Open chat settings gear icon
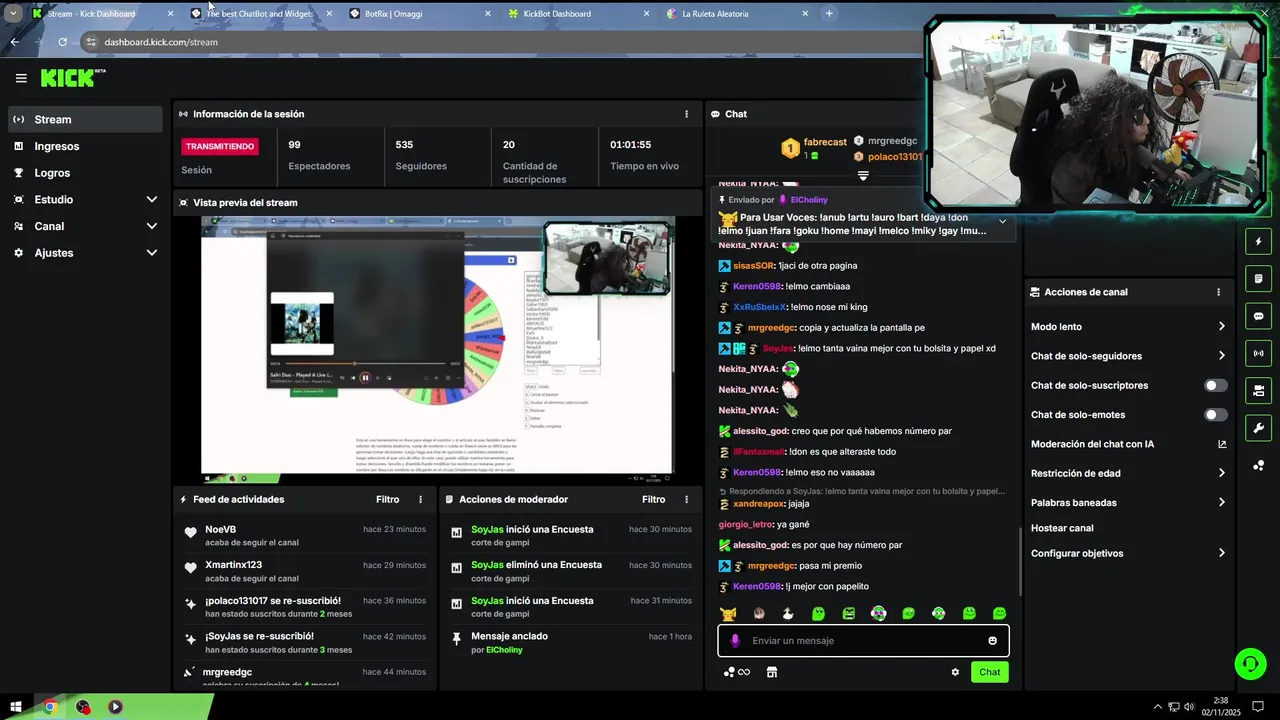 [955, 672]
